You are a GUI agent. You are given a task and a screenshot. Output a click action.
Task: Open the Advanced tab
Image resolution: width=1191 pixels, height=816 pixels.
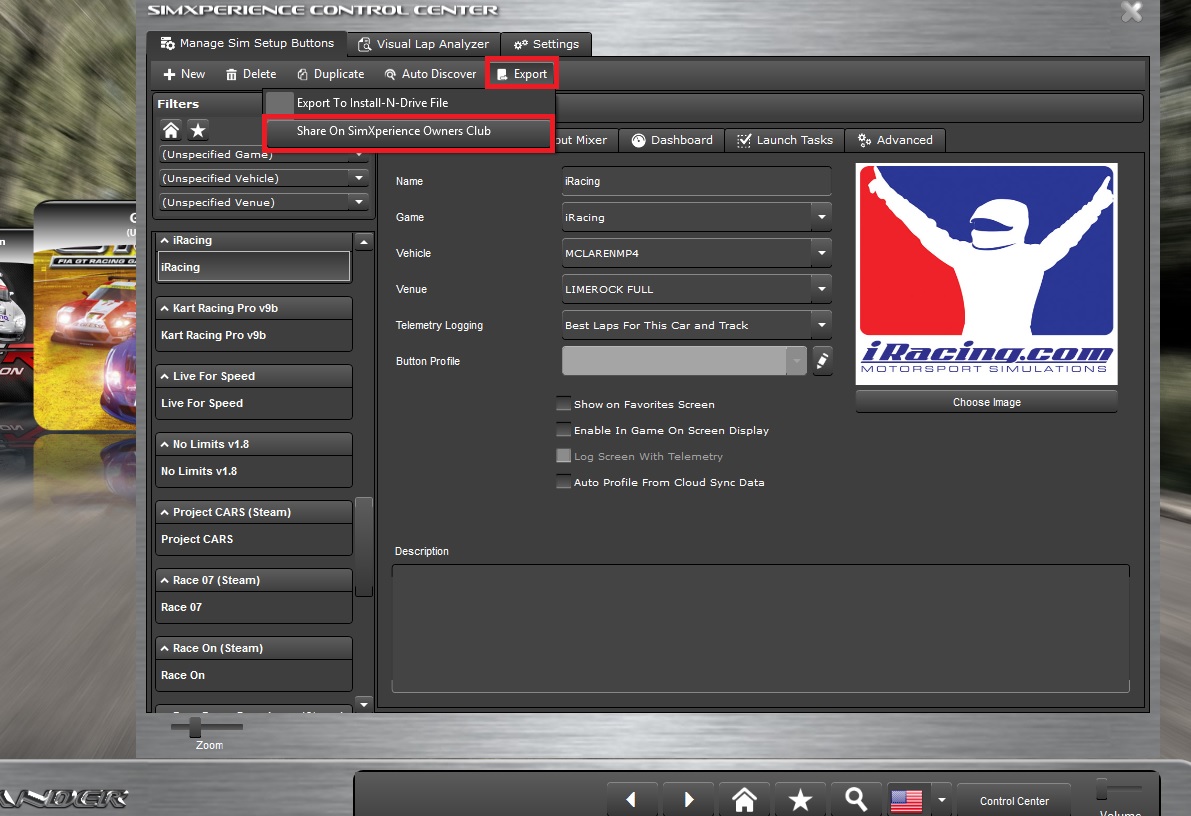tap(895, 140)
